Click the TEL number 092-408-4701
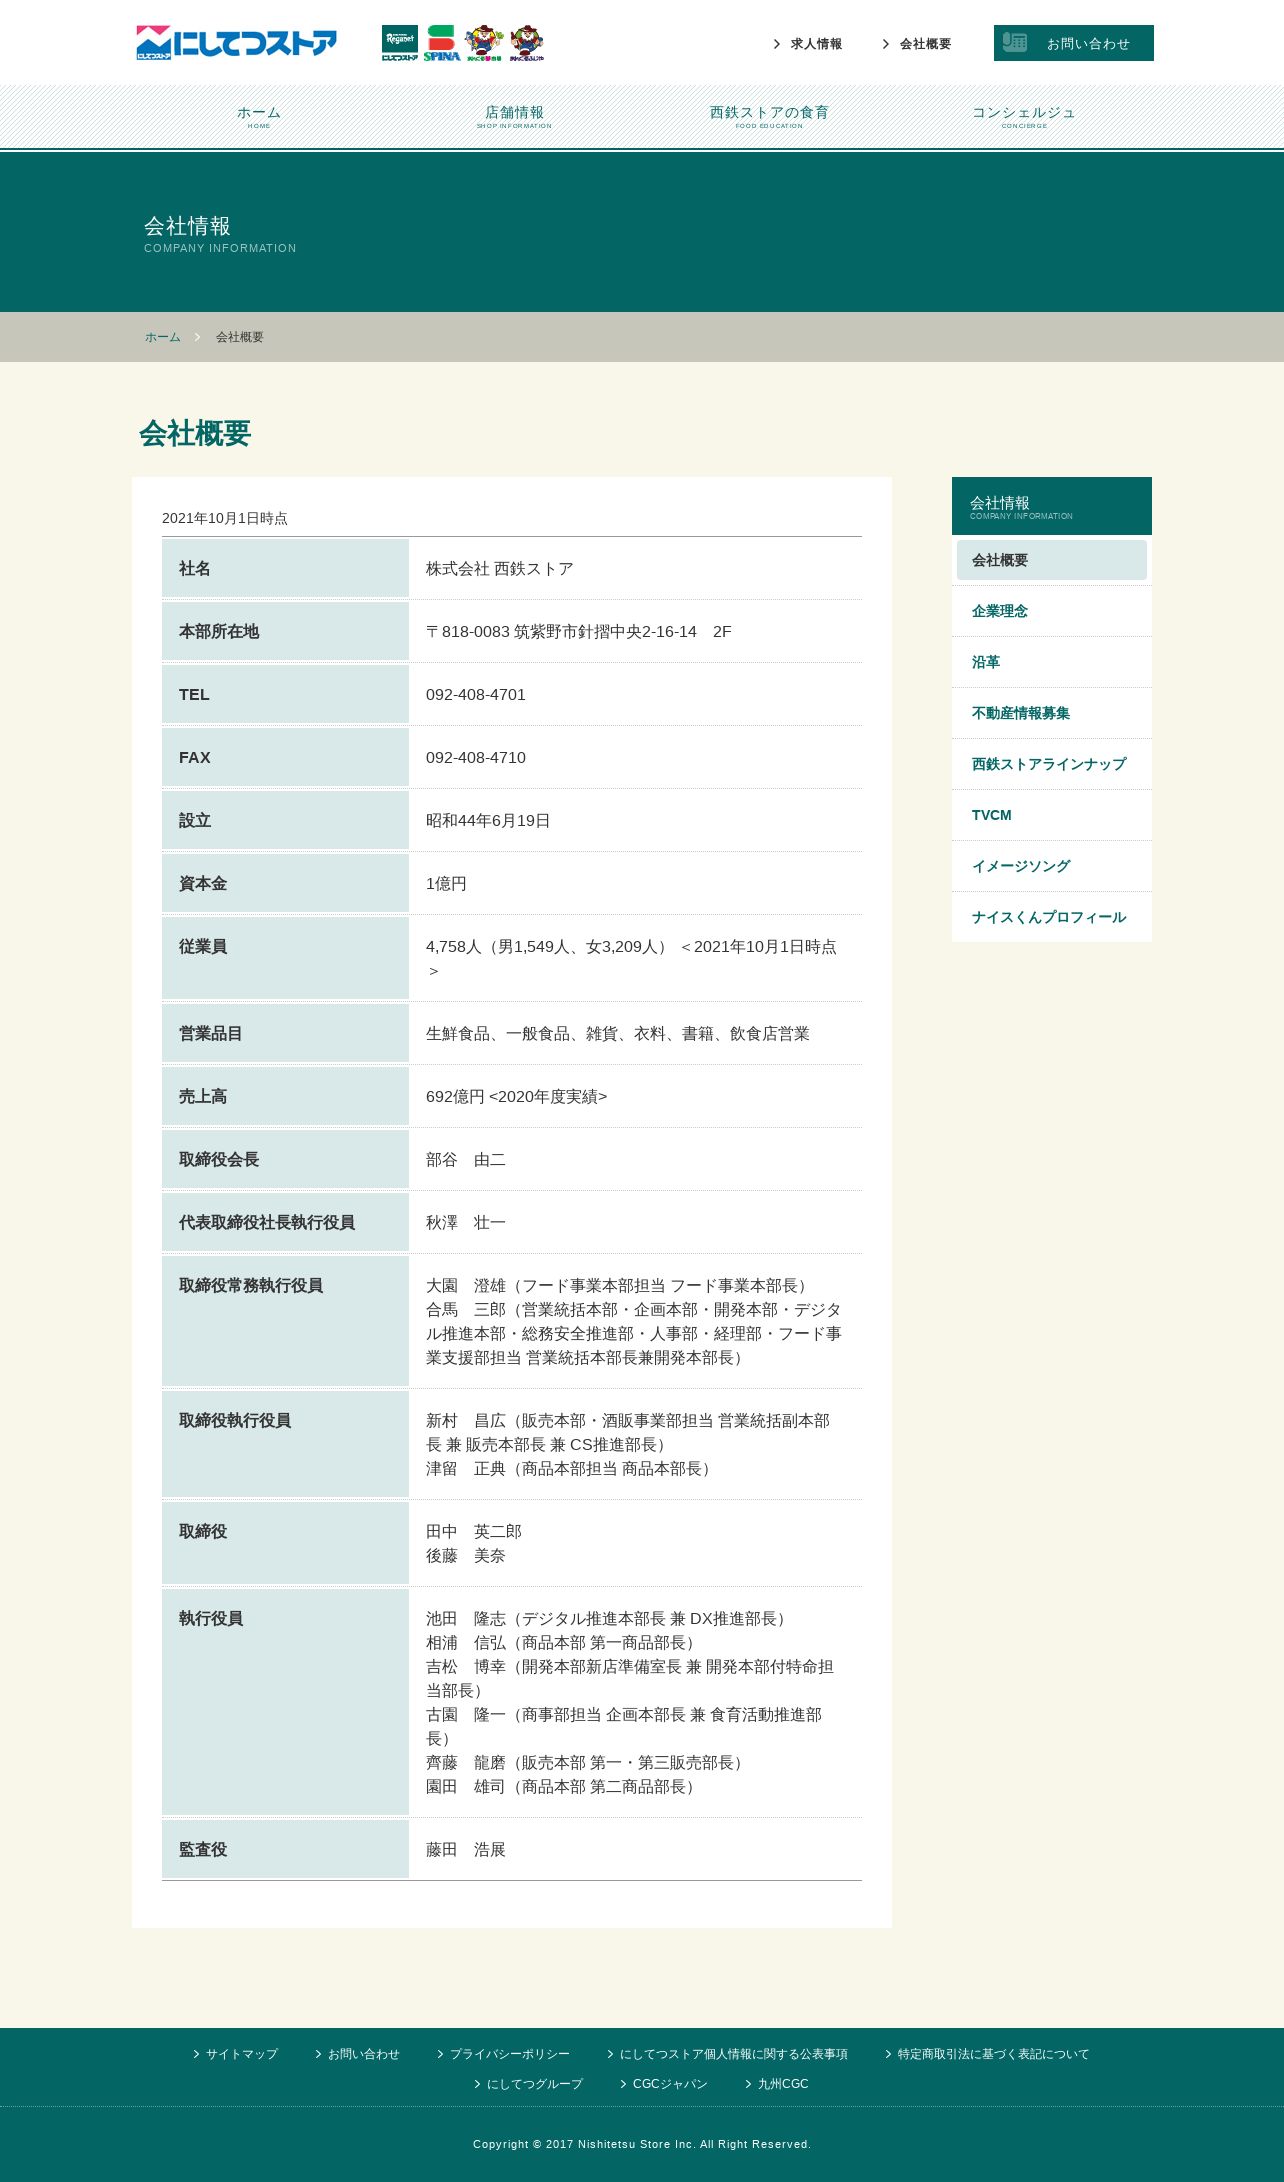1284x2182 pixels. click(x=476, y=695)
